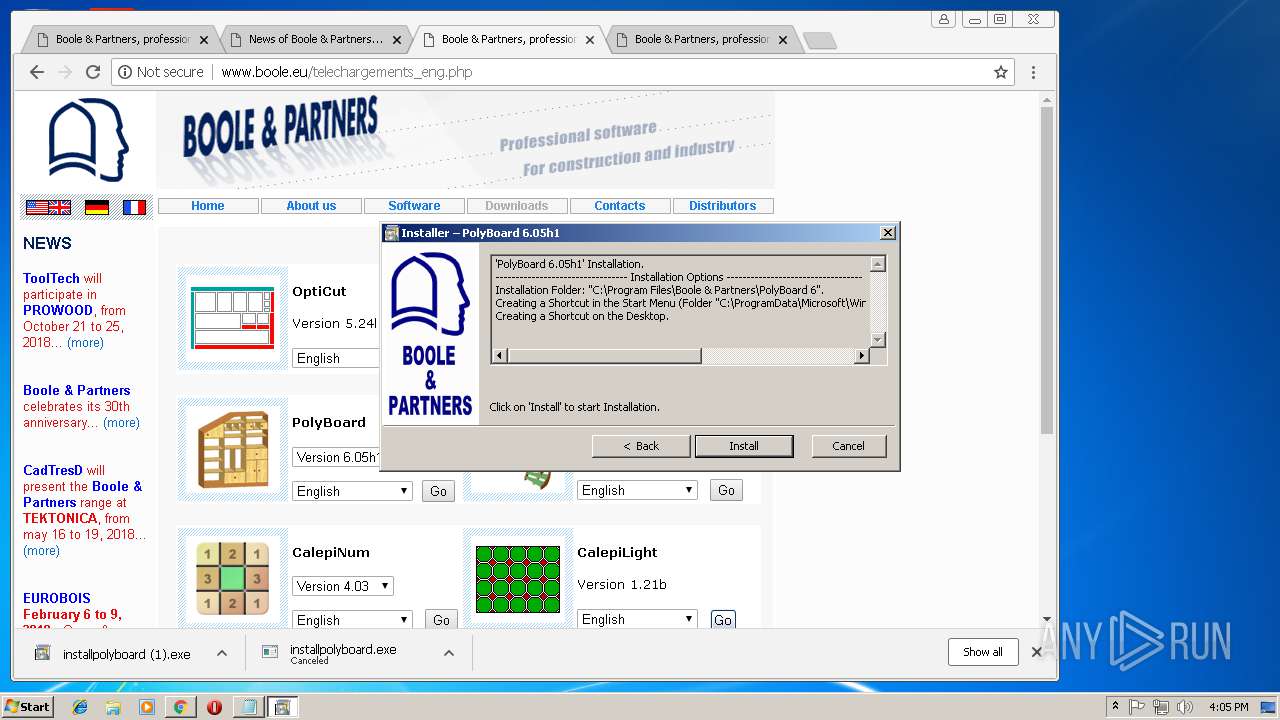The height and width of the screenshot is (720, 1280).
Task: Open the PolyBoard version dropdown
Action: tap(337, 457)
